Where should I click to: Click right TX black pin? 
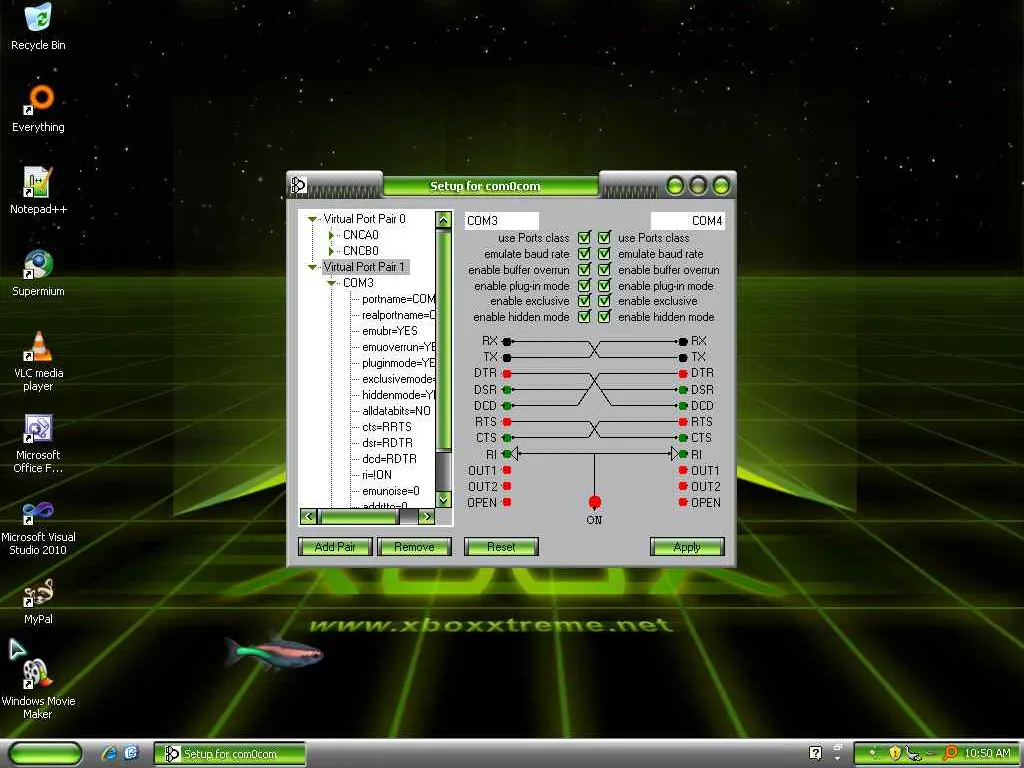pos(683,357)
